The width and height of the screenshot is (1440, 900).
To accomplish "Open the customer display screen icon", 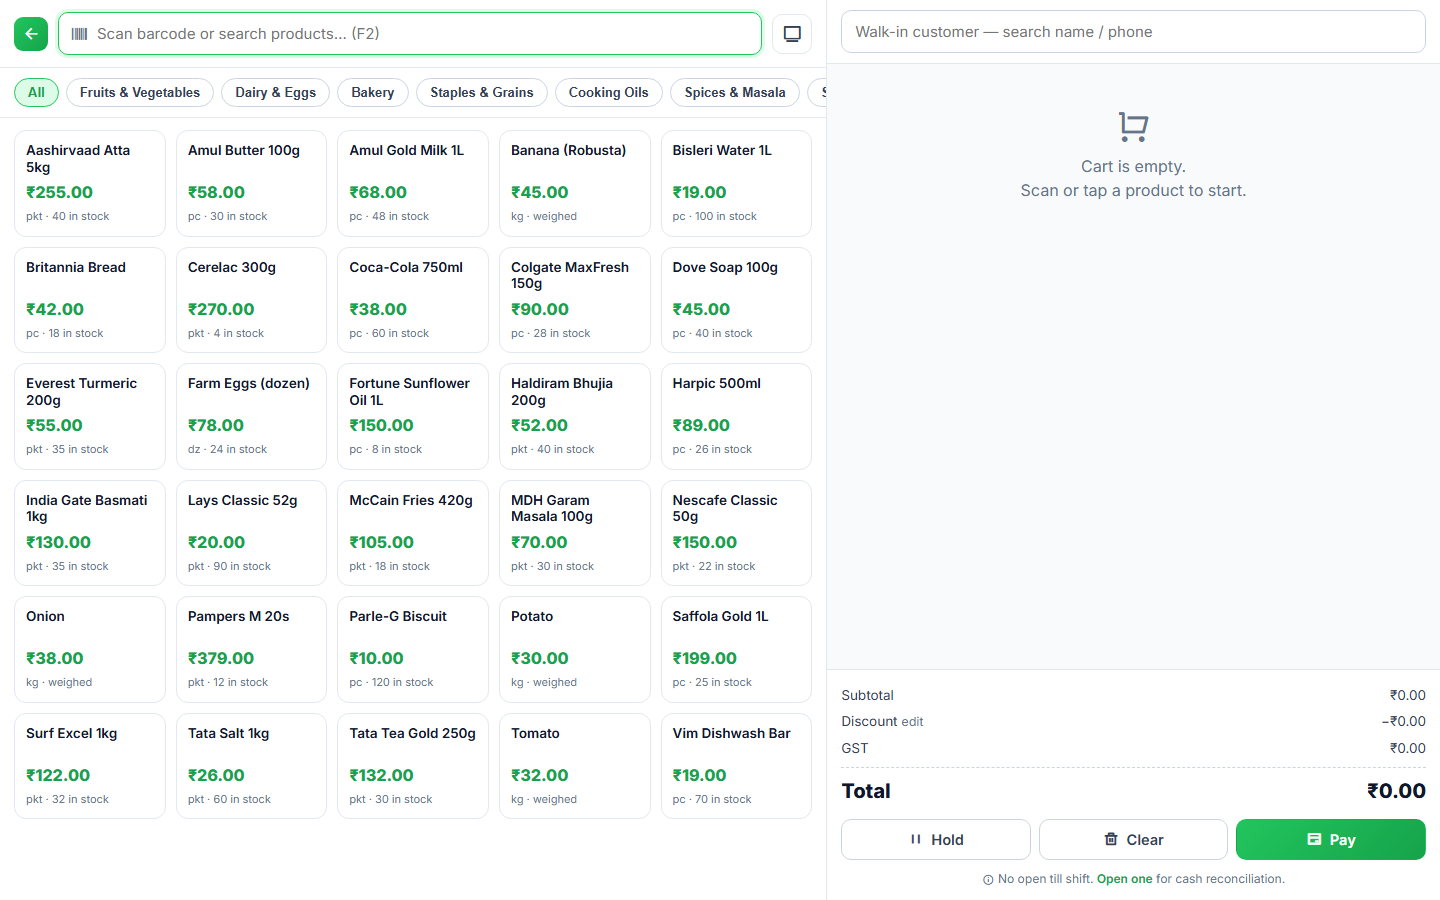I will click(x=792, y=34).
